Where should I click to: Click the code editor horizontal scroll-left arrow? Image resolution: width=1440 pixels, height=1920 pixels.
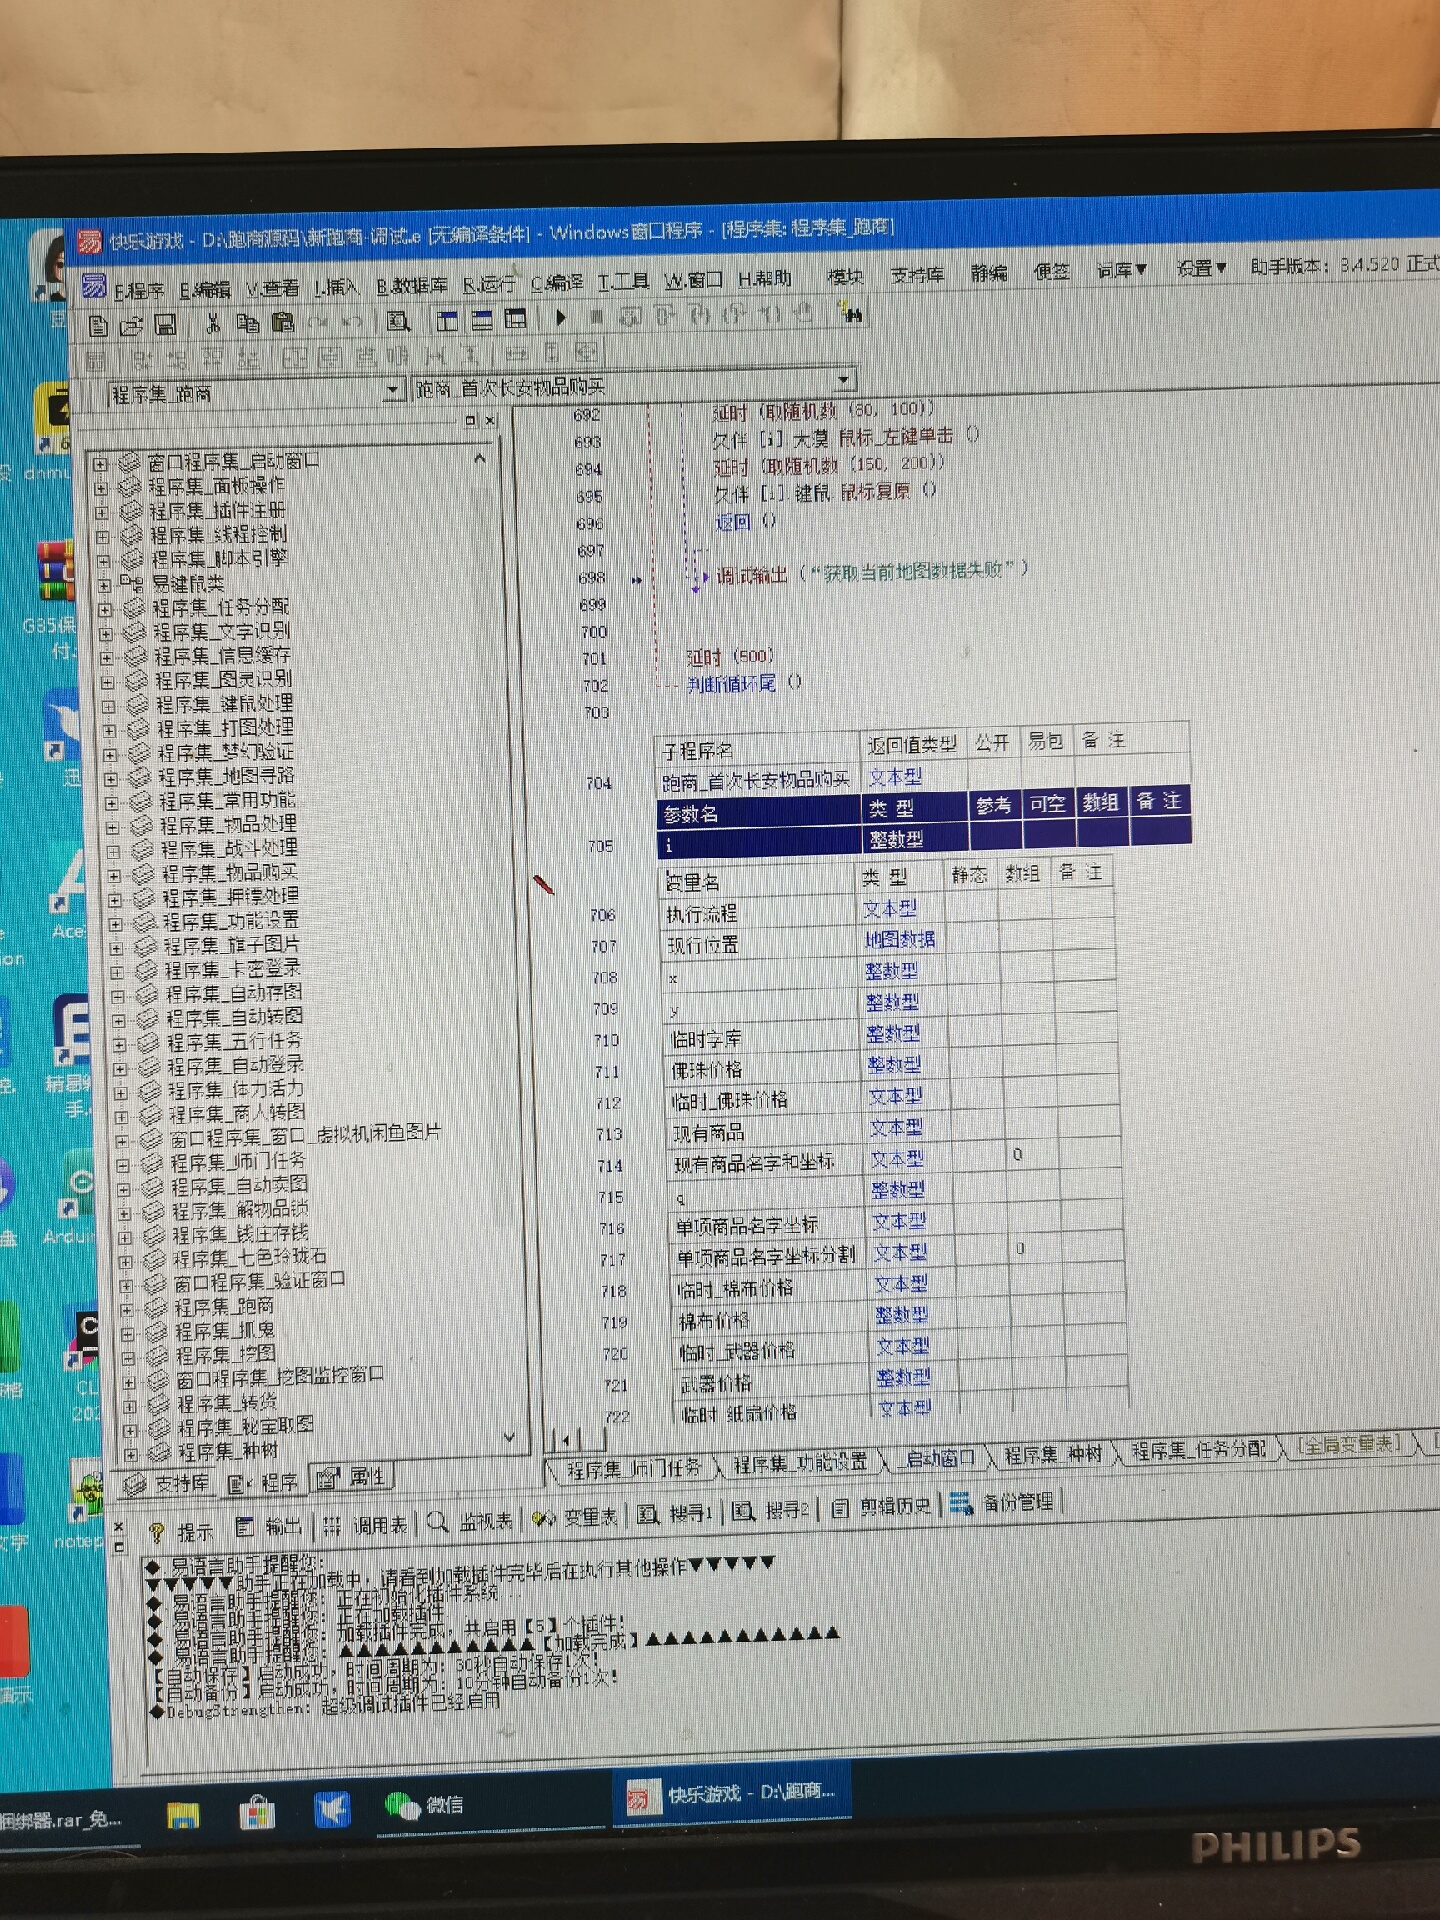(567, 1441)
